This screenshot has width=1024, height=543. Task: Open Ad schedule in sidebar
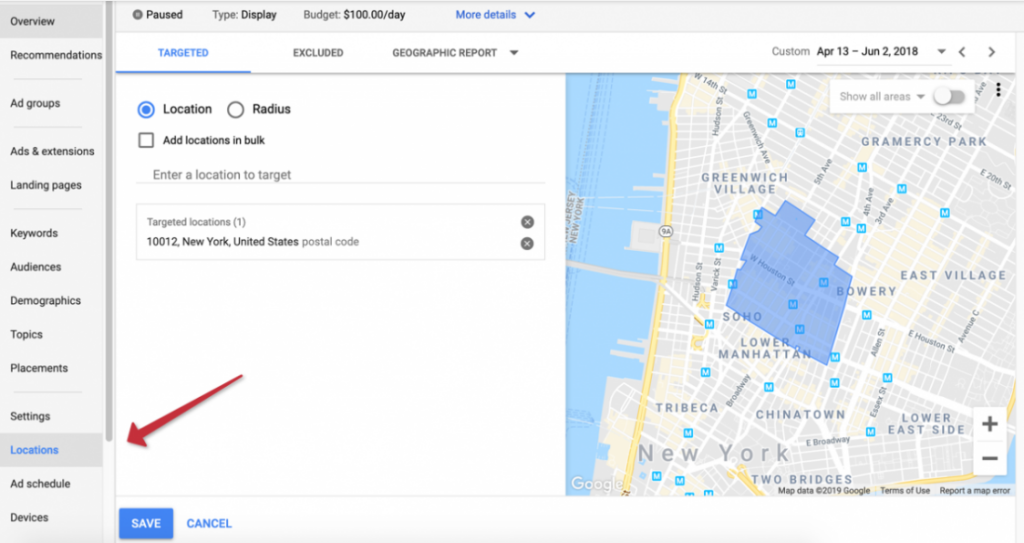pyautogui.click(x=40, y=484)
